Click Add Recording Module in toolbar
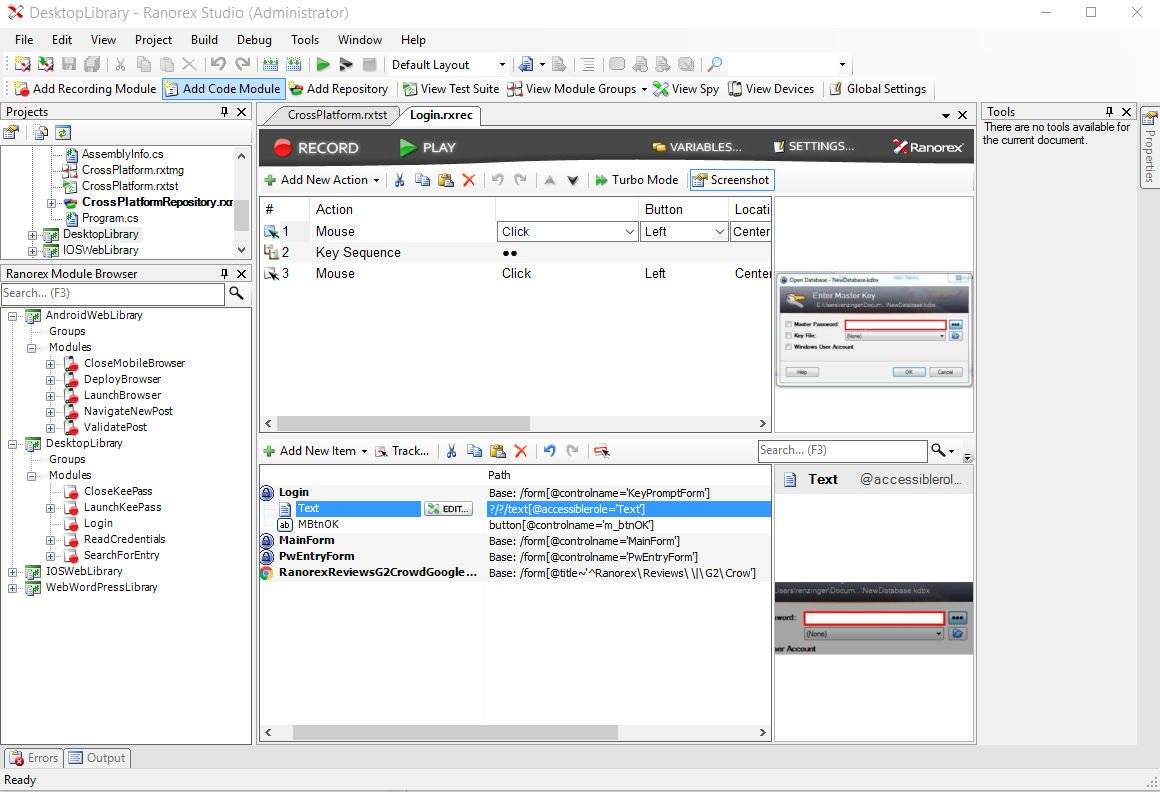Image resolution: width=1160 pixels, height=792 pixels. [x=84, y=89]
